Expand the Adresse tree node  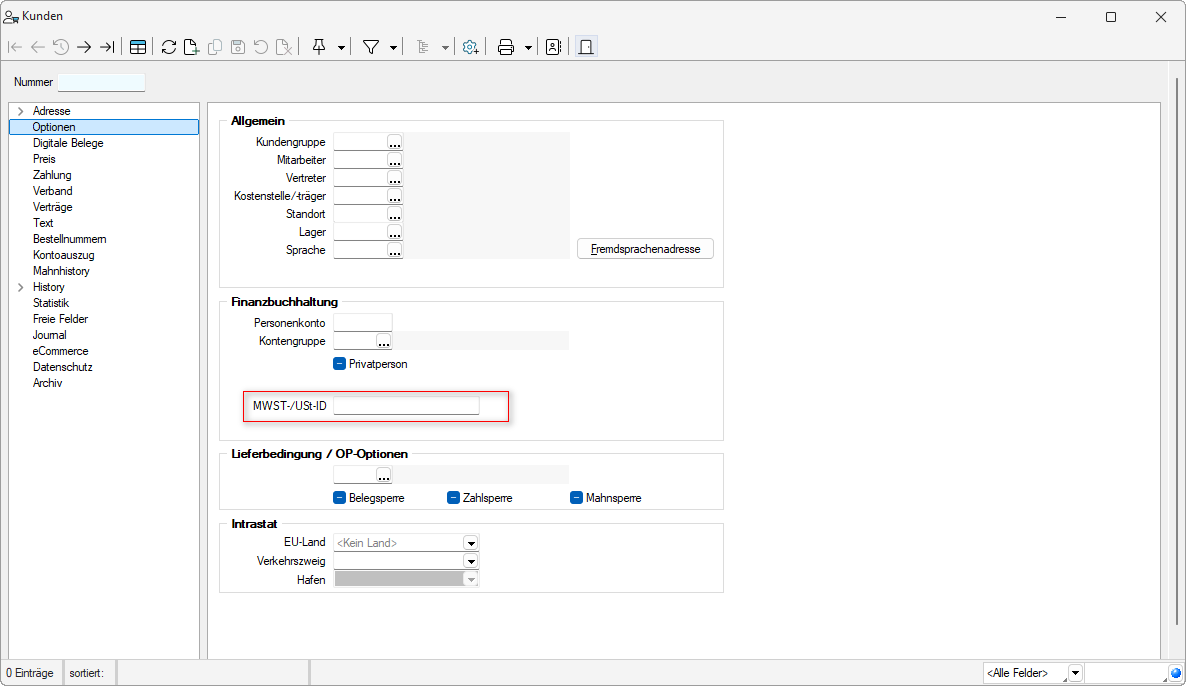click(x=20, y=111)
